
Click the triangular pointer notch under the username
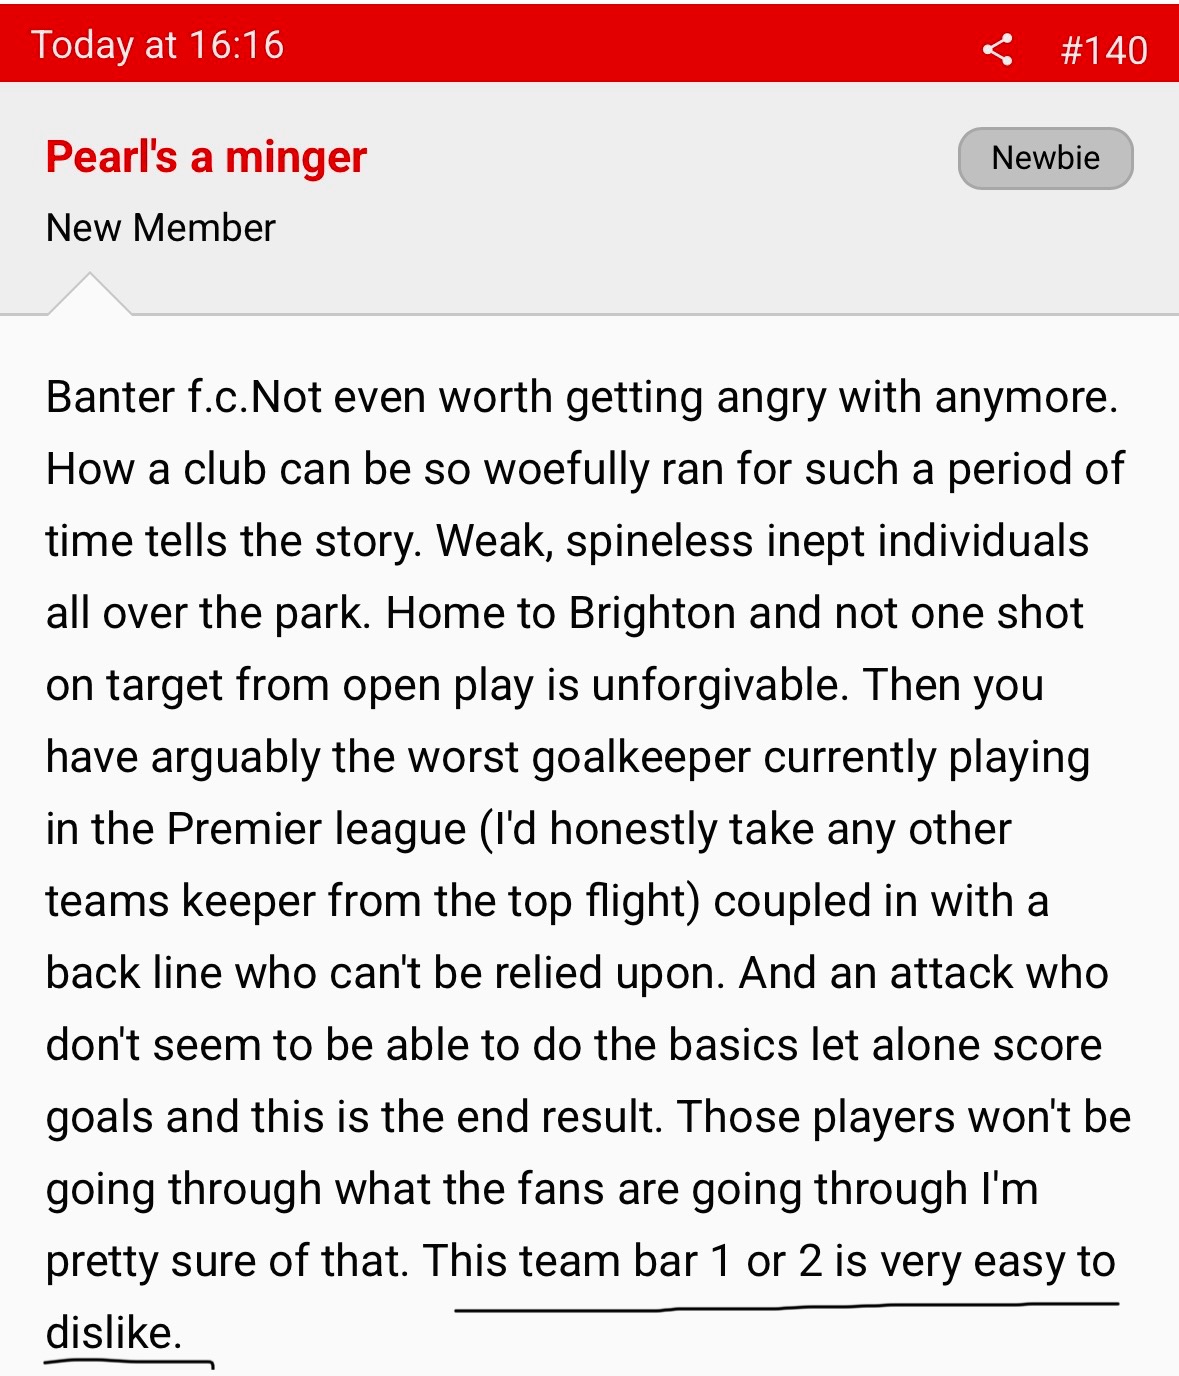tap(89, 294)
